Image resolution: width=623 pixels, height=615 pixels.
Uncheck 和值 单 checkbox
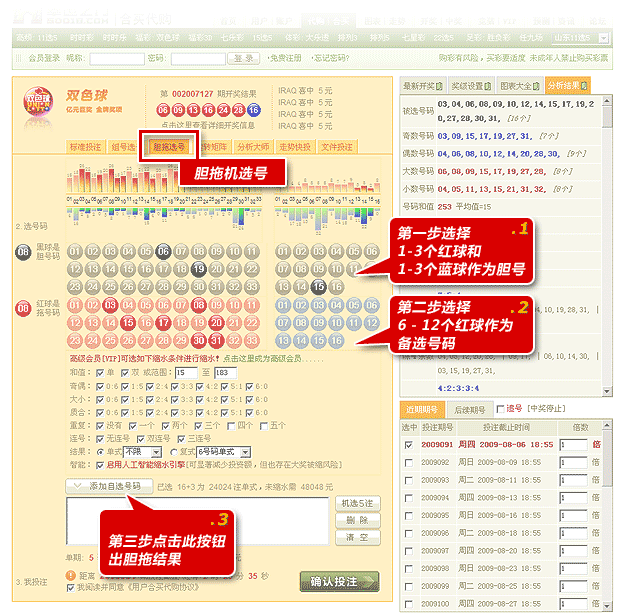click(x=100, y=373)
